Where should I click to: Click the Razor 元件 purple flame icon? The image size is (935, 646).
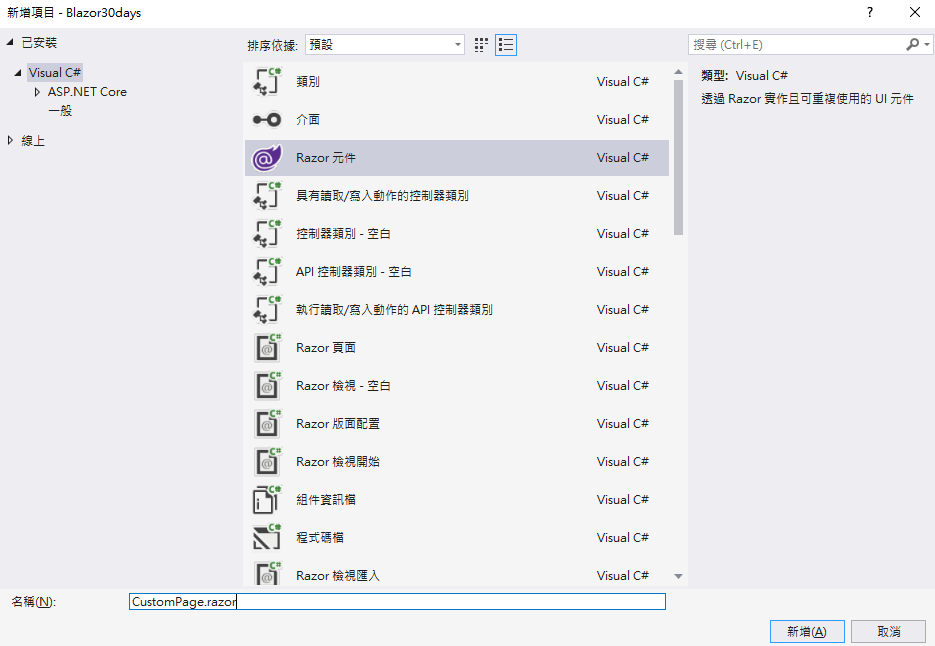point(267,158)
